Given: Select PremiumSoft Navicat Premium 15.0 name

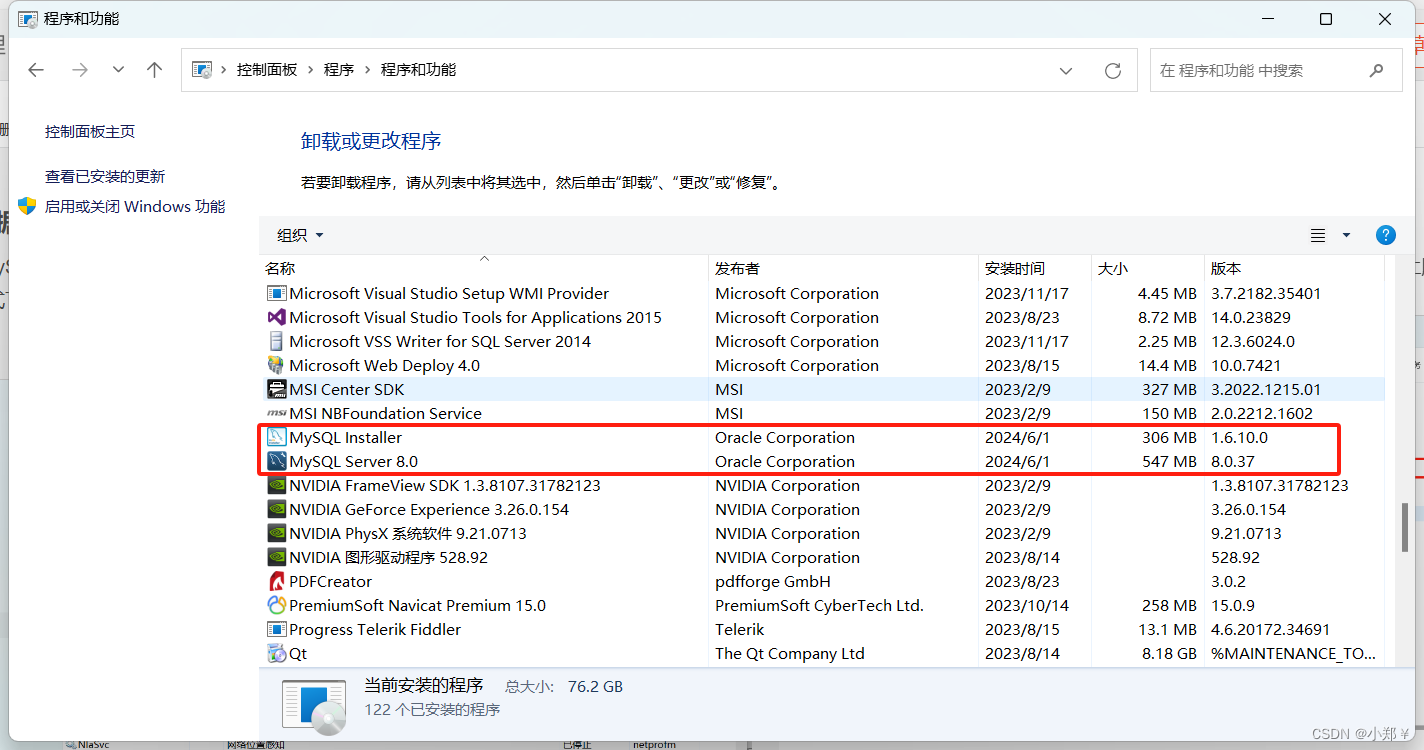Looking at the screenshot, I should coord(417,605).
